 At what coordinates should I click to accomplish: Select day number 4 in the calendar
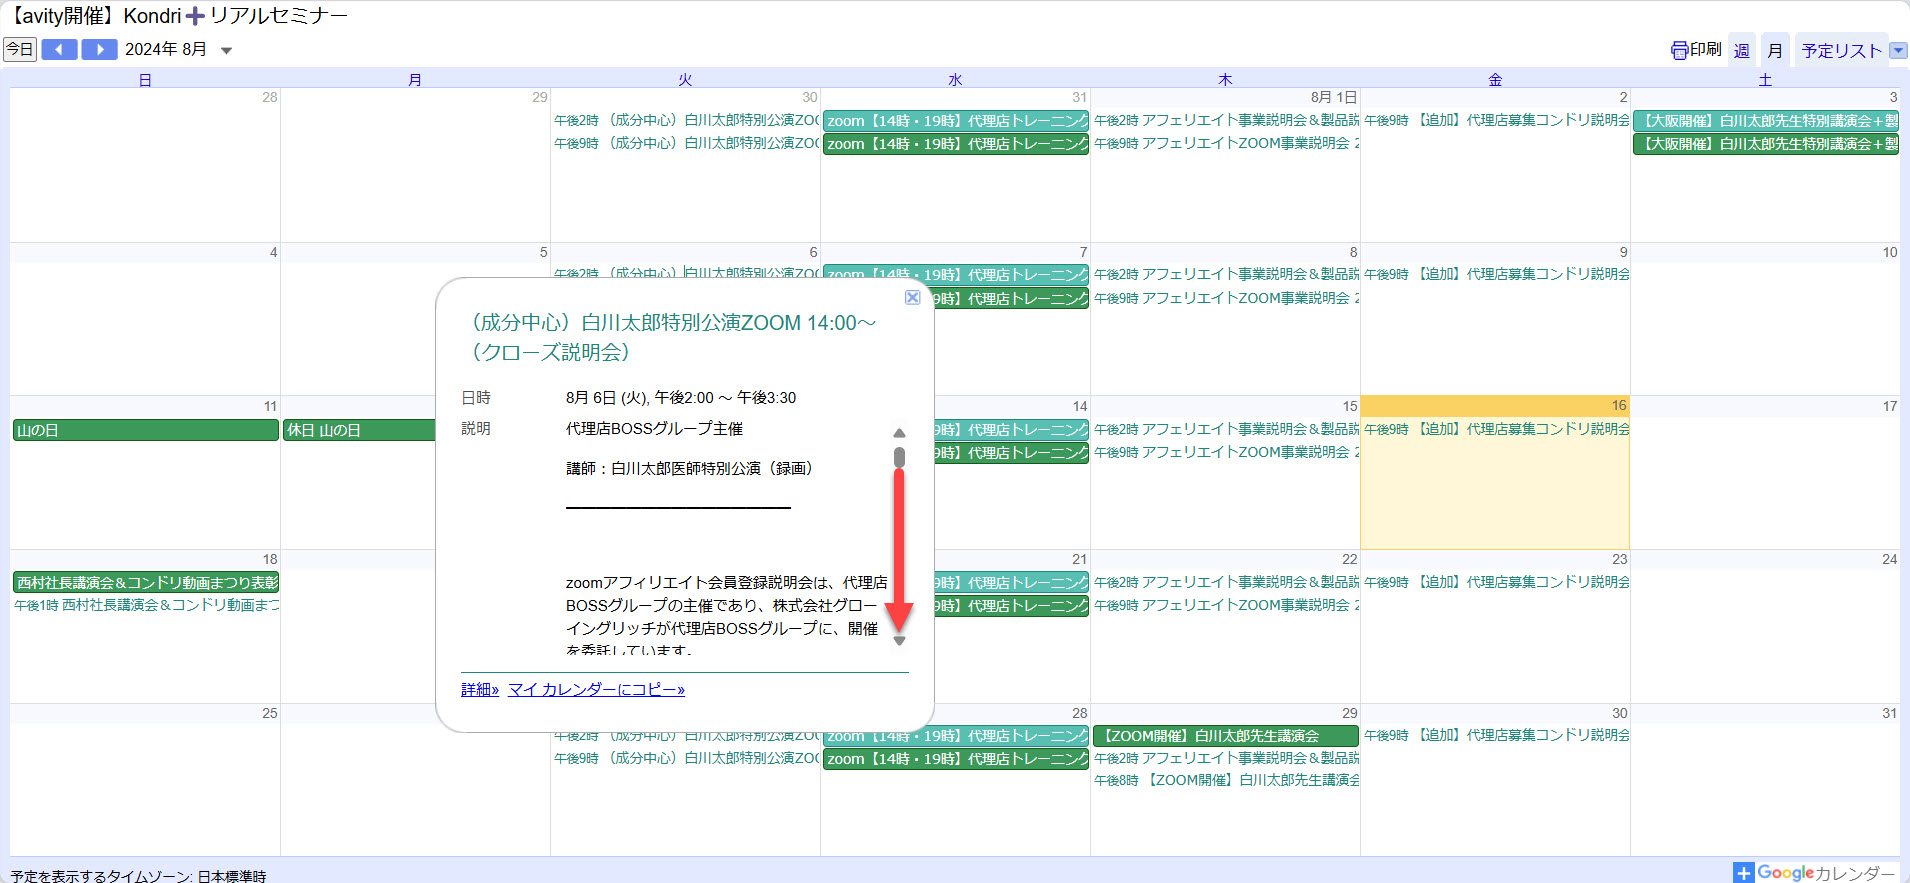pyautogui.click(x=273, y=252)
